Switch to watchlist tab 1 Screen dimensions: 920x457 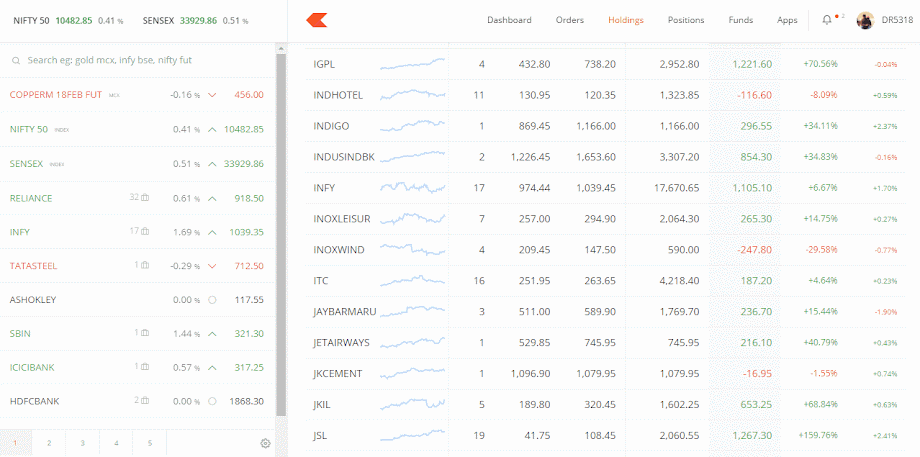click(x=16, y=444)
